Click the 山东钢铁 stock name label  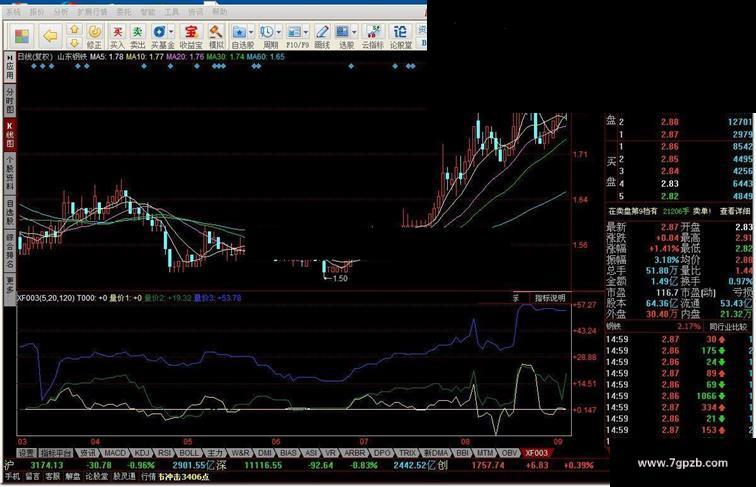click(x=72, y=56)
